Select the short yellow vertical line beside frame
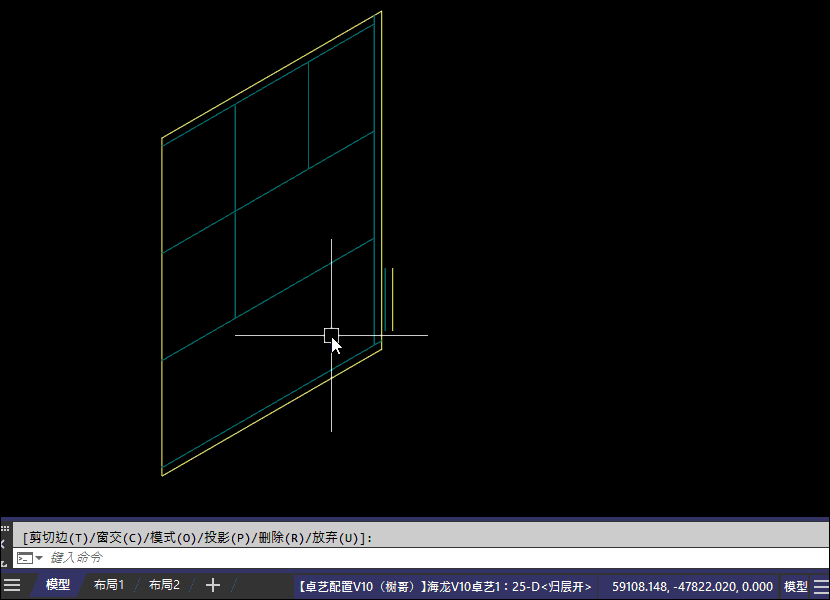The width and height of the screenshot is (830, 600). (393, 300)
